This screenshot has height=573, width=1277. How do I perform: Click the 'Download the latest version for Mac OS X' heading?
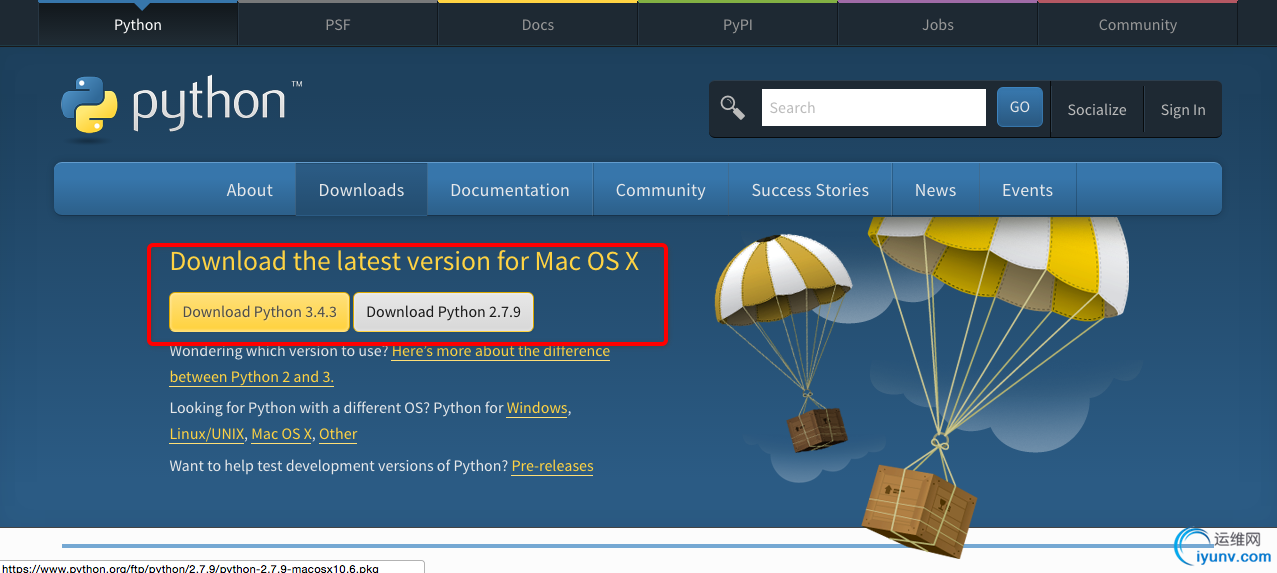[404, 261]
